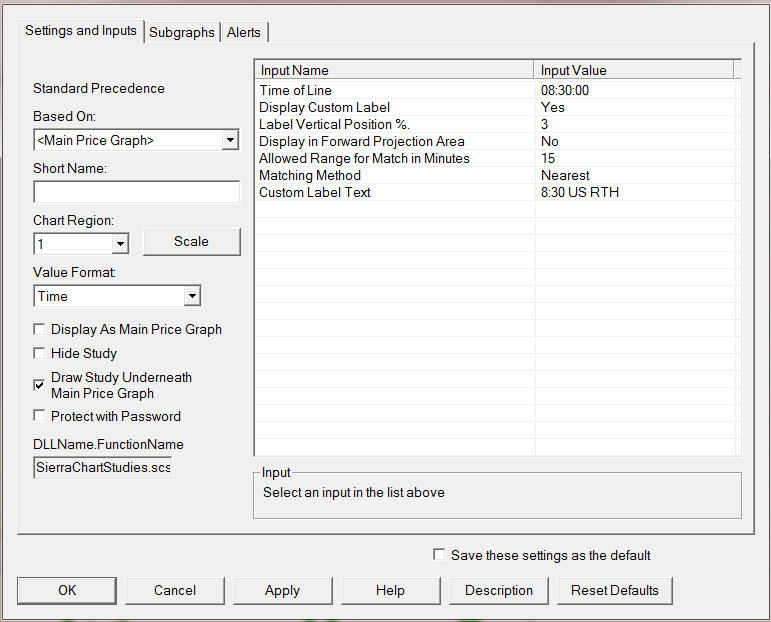Open the Alerts tab
This screenshot has width=771, height=622.
pyautogui.click(x=244, y=32)
